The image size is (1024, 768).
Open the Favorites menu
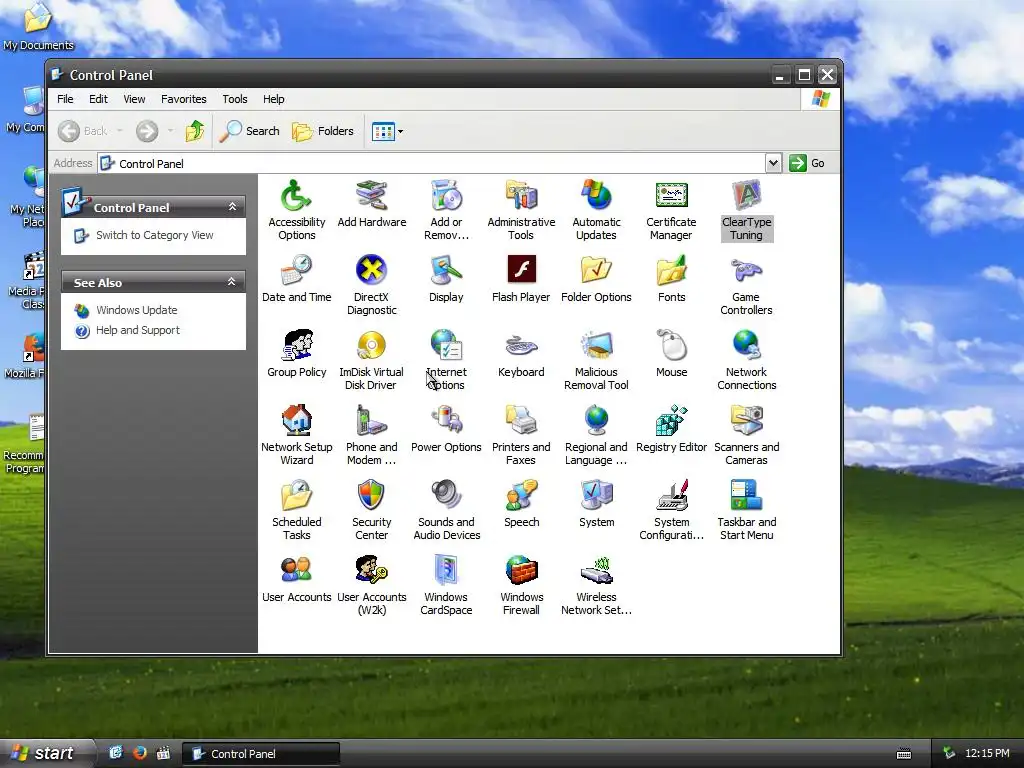click(x=184, y=99)
